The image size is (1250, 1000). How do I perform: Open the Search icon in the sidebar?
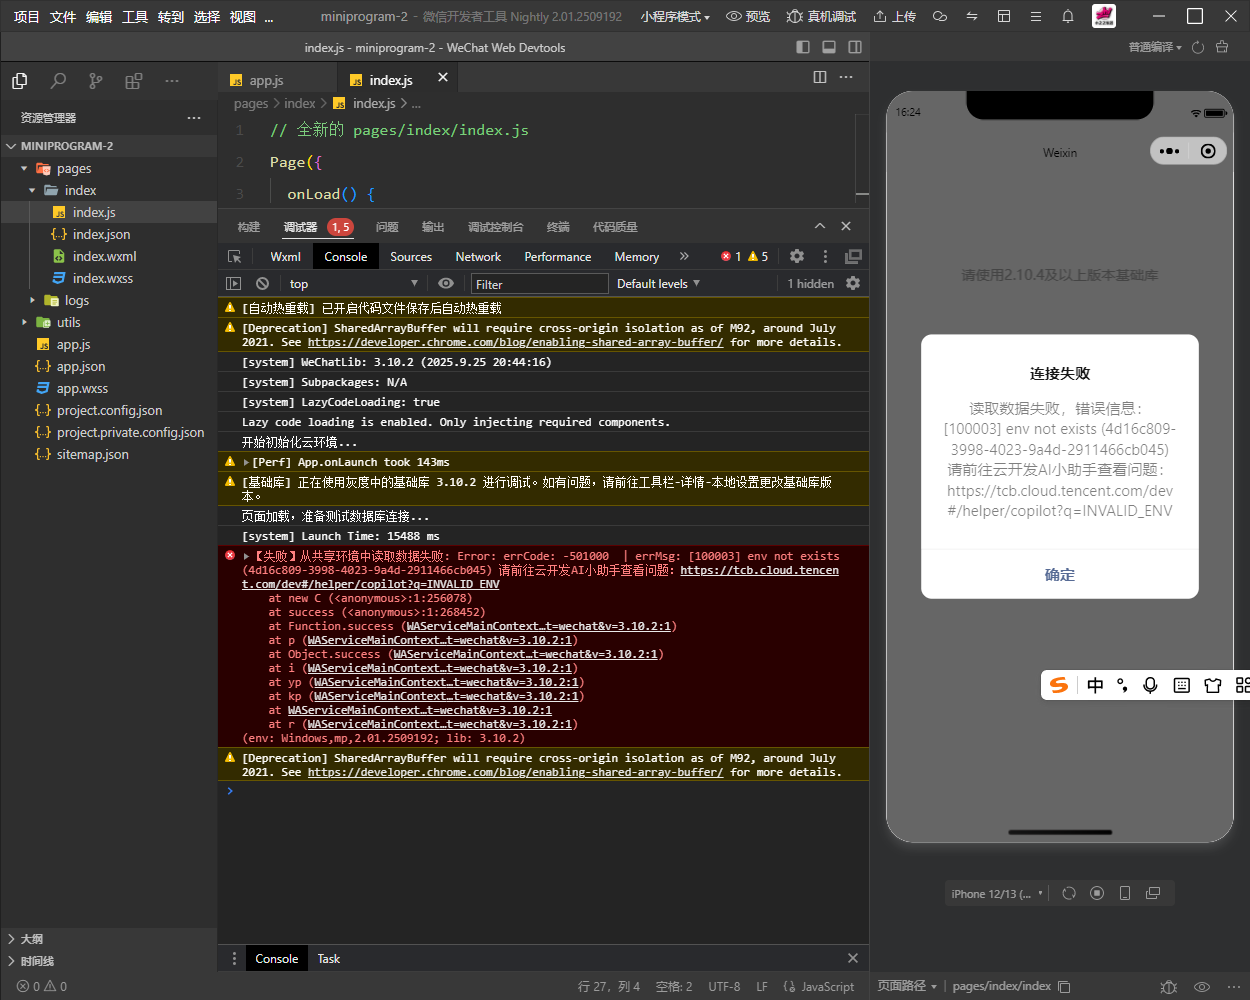point(58,81)
